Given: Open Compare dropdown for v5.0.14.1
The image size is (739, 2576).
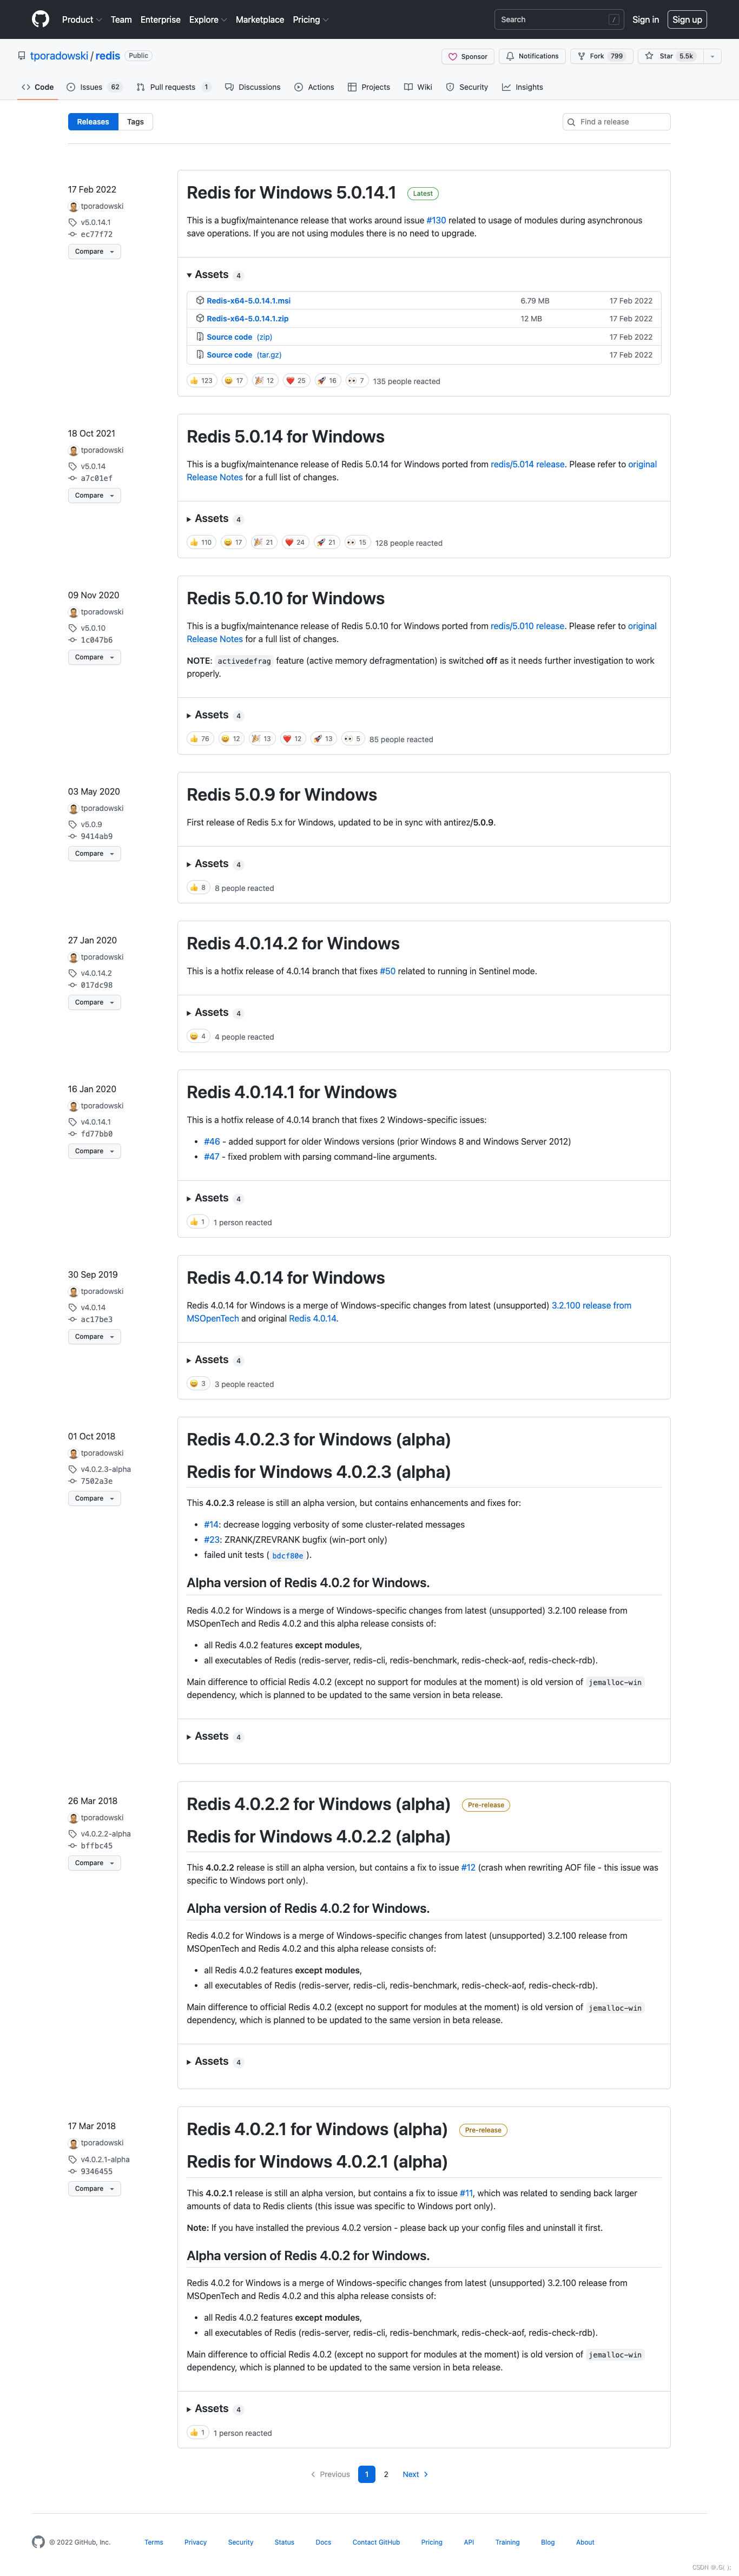Looking at the screenshot, I should 94,252.
